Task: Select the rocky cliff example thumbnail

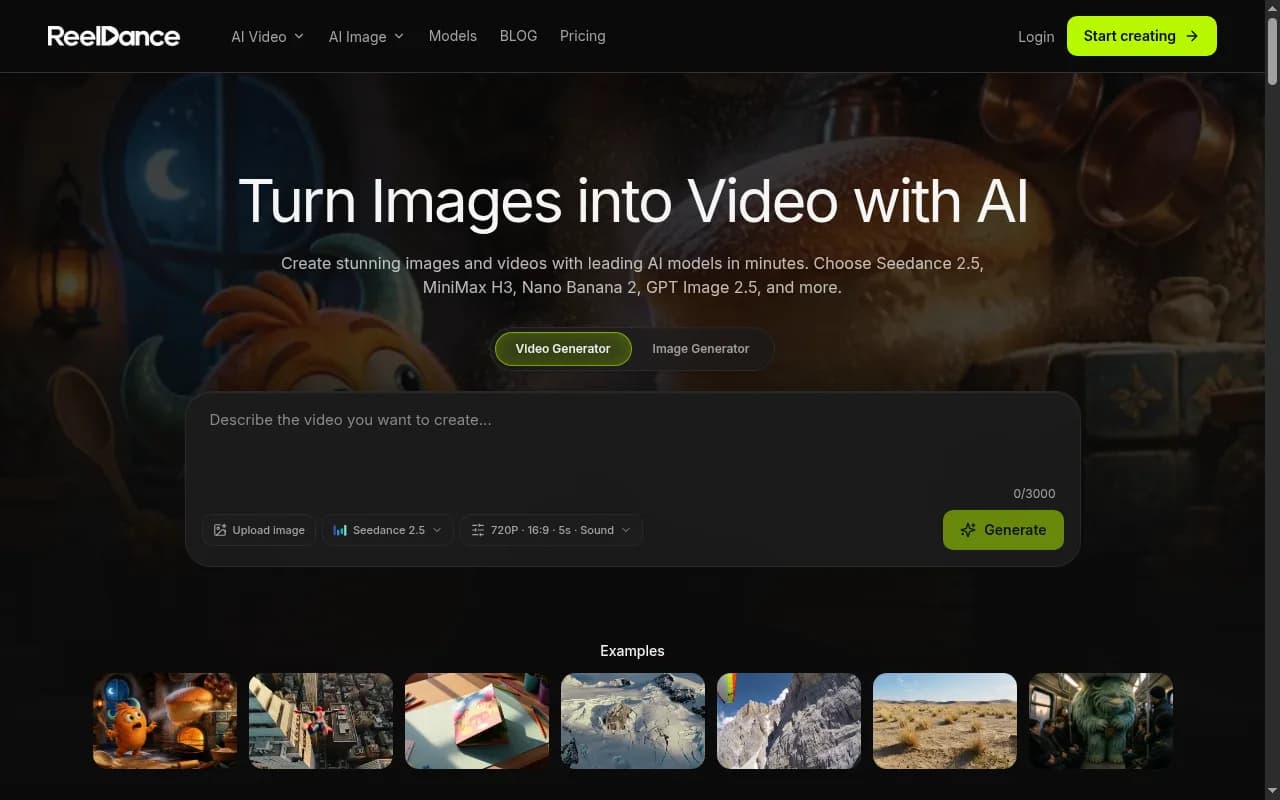Action: click(789, 721)
